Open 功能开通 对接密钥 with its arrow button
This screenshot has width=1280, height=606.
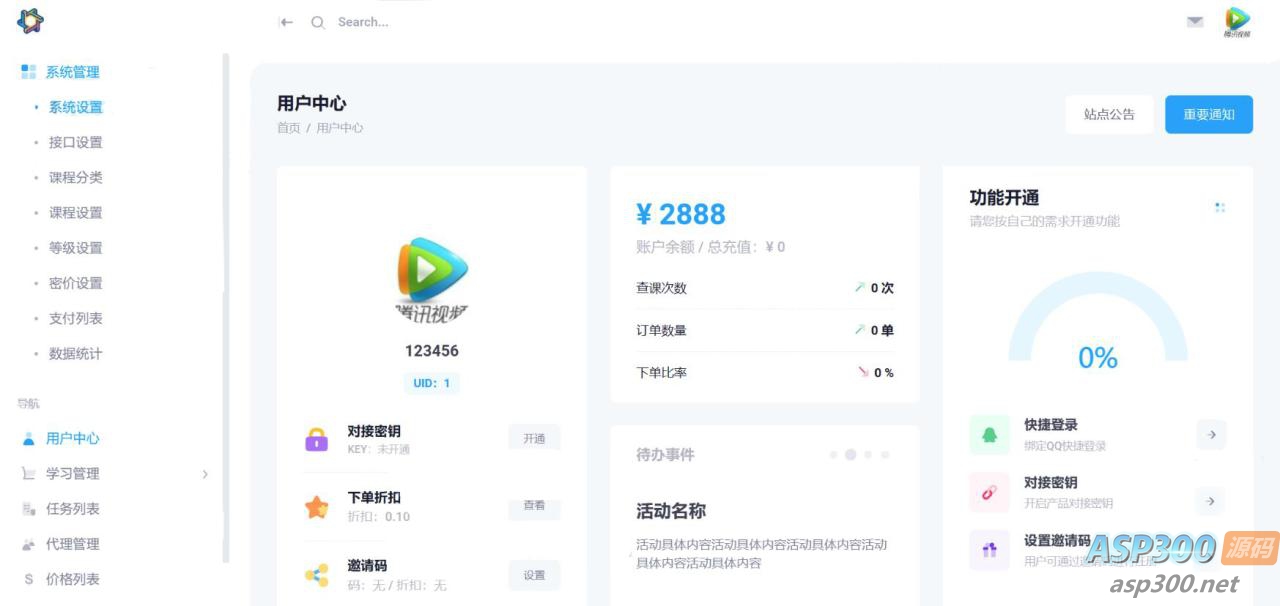tap(1211, 501)
